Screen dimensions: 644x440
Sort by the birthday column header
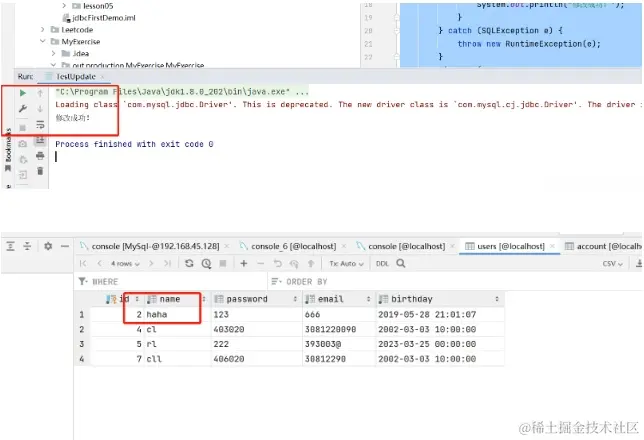tap(439, 299)
